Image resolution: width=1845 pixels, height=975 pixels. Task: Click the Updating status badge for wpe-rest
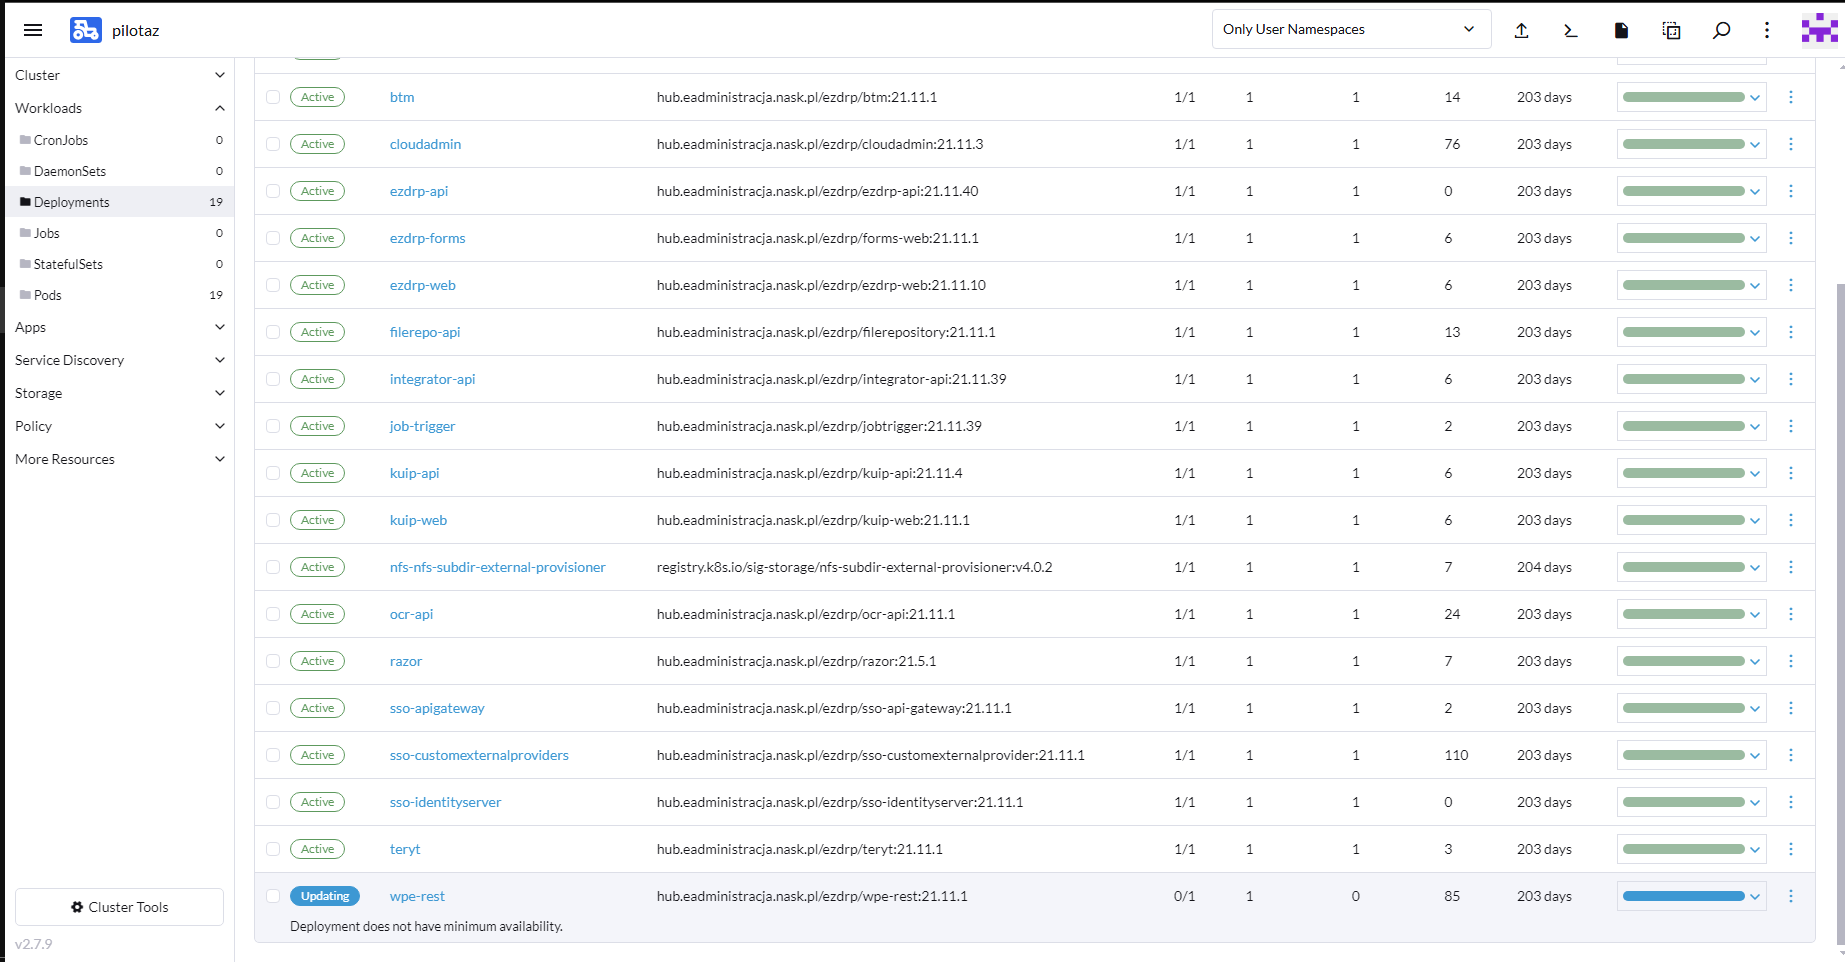click(325, 896)
